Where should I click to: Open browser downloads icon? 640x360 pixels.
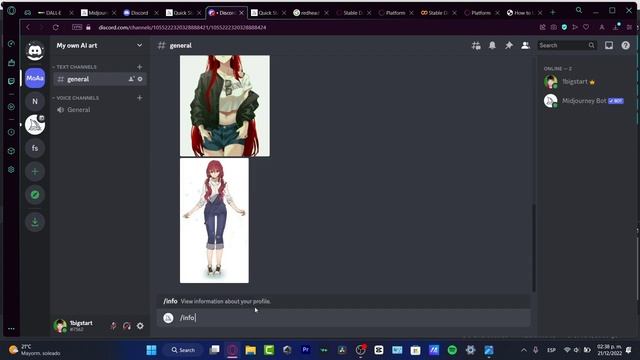click(616, 27)
